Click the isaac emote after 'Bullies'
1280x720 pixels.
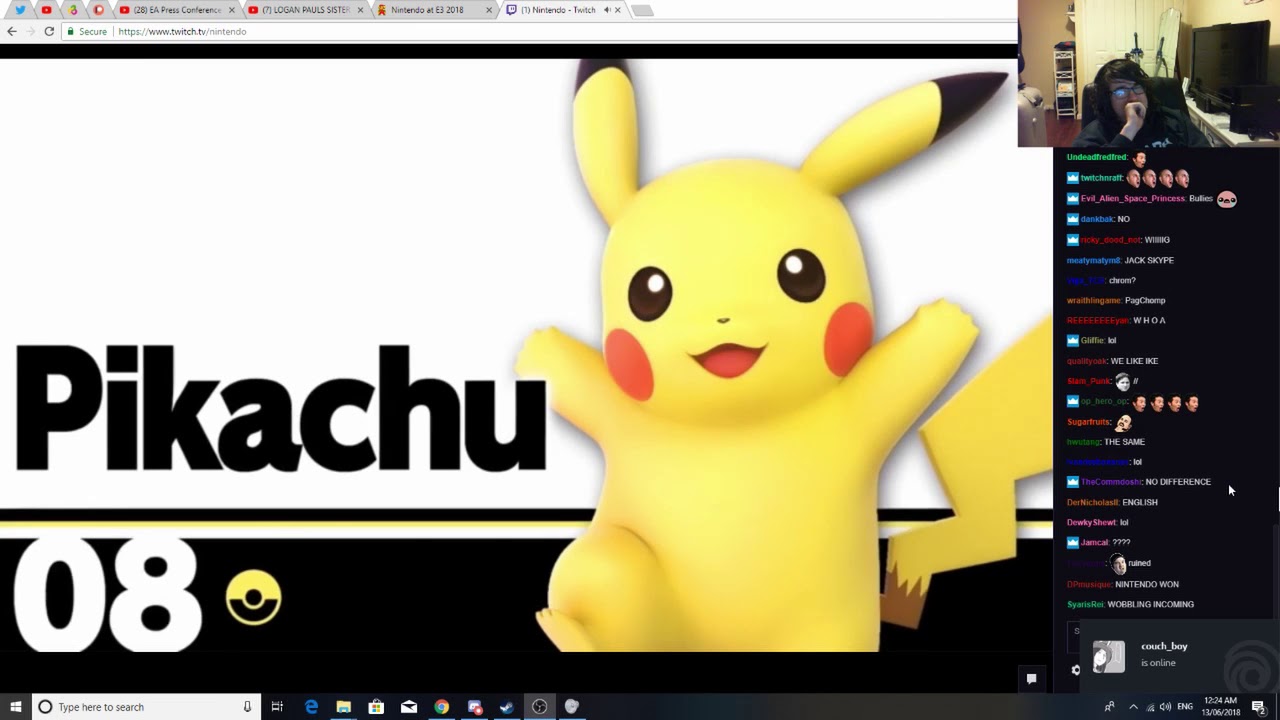click(x=1227, y=199)
